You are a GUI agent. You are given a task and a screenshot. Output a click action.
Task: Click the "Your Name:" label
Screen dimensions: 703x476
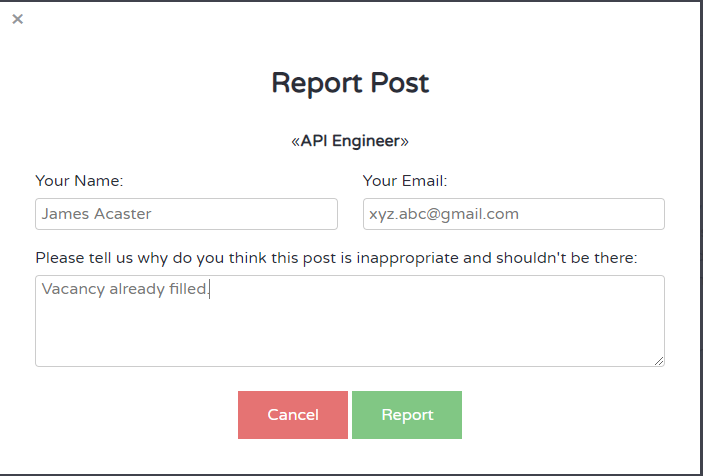click(79, 181)
